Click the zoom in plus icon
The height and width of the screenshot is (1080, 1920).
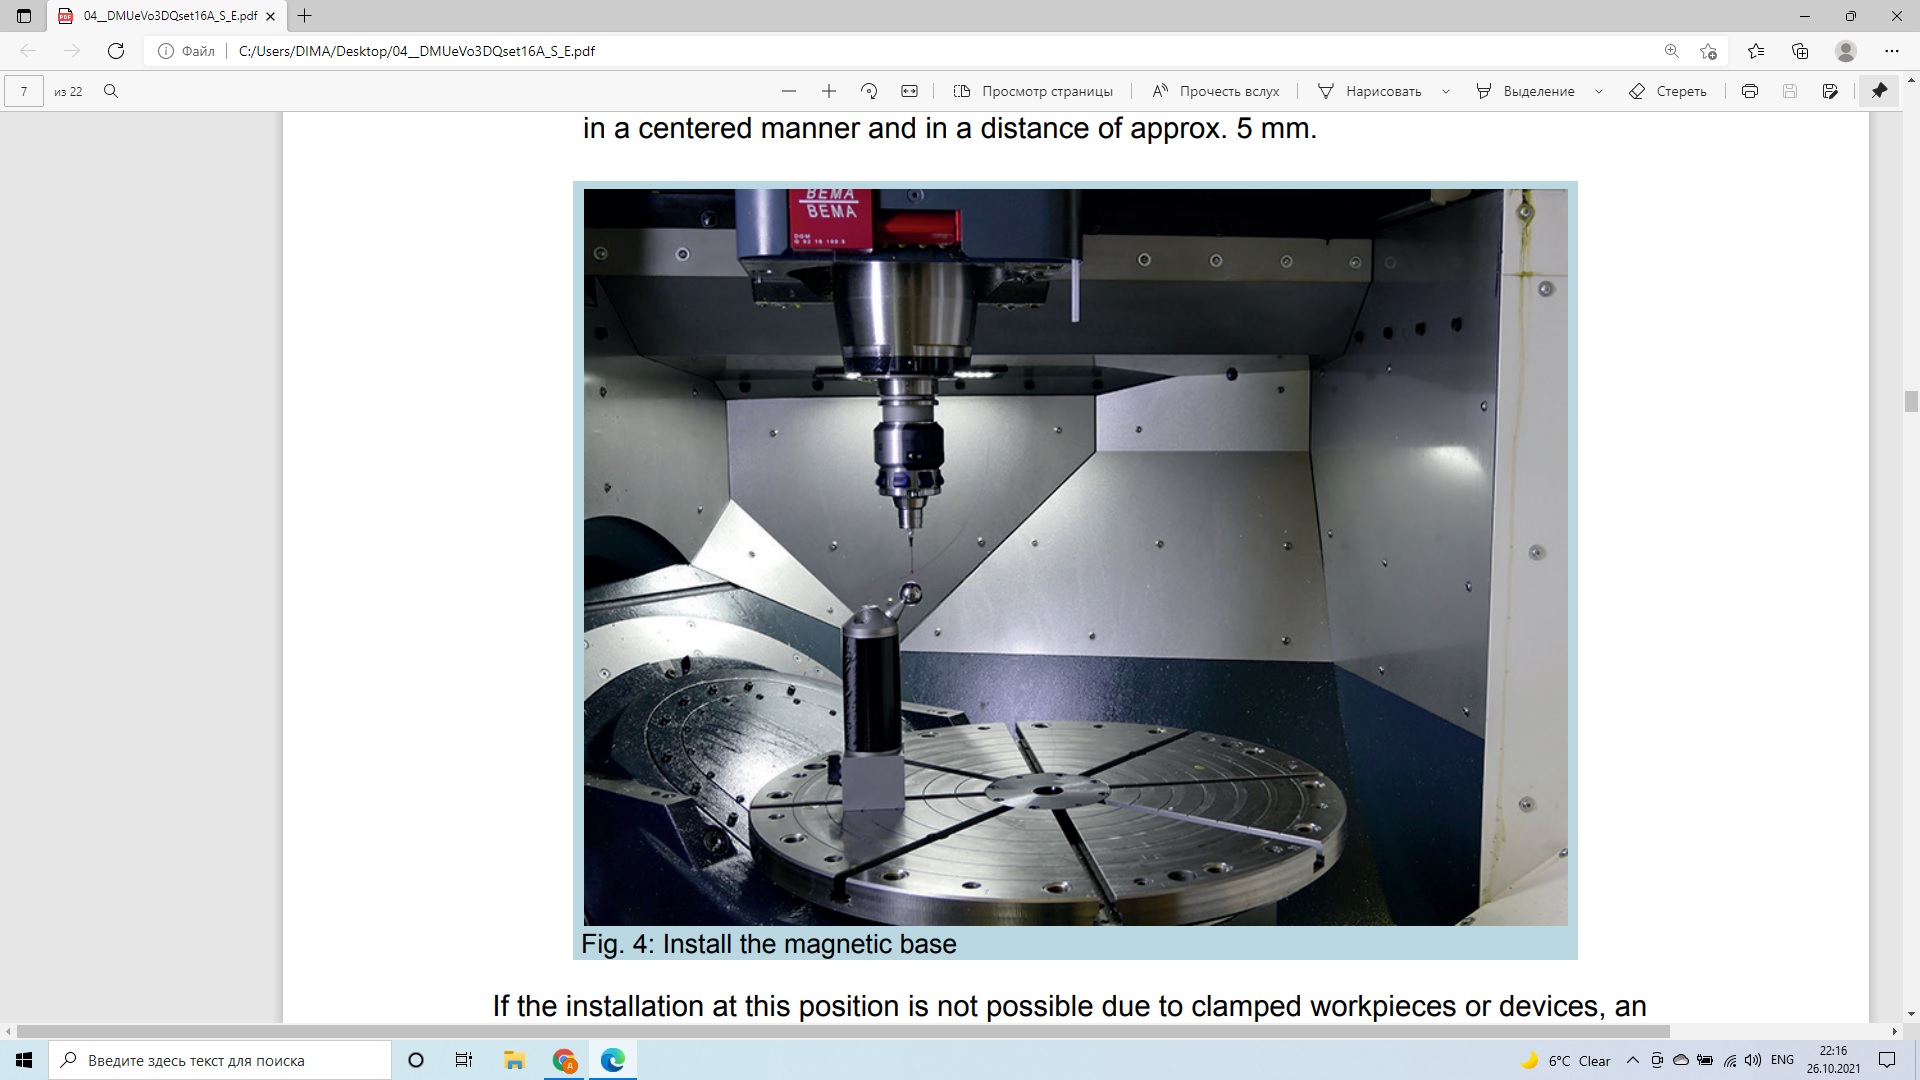click(828, 91)
